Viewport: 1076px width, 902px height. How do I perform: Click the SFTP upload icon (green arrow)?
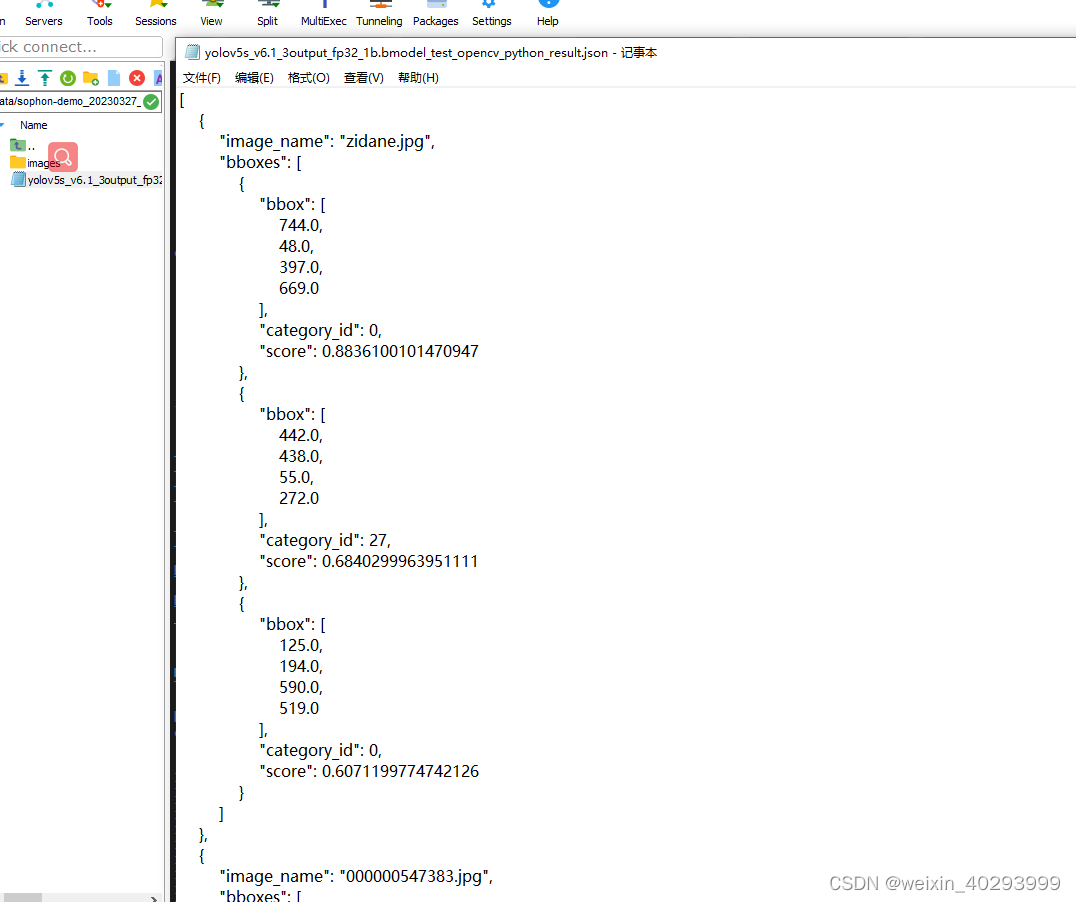click(45, 78)
